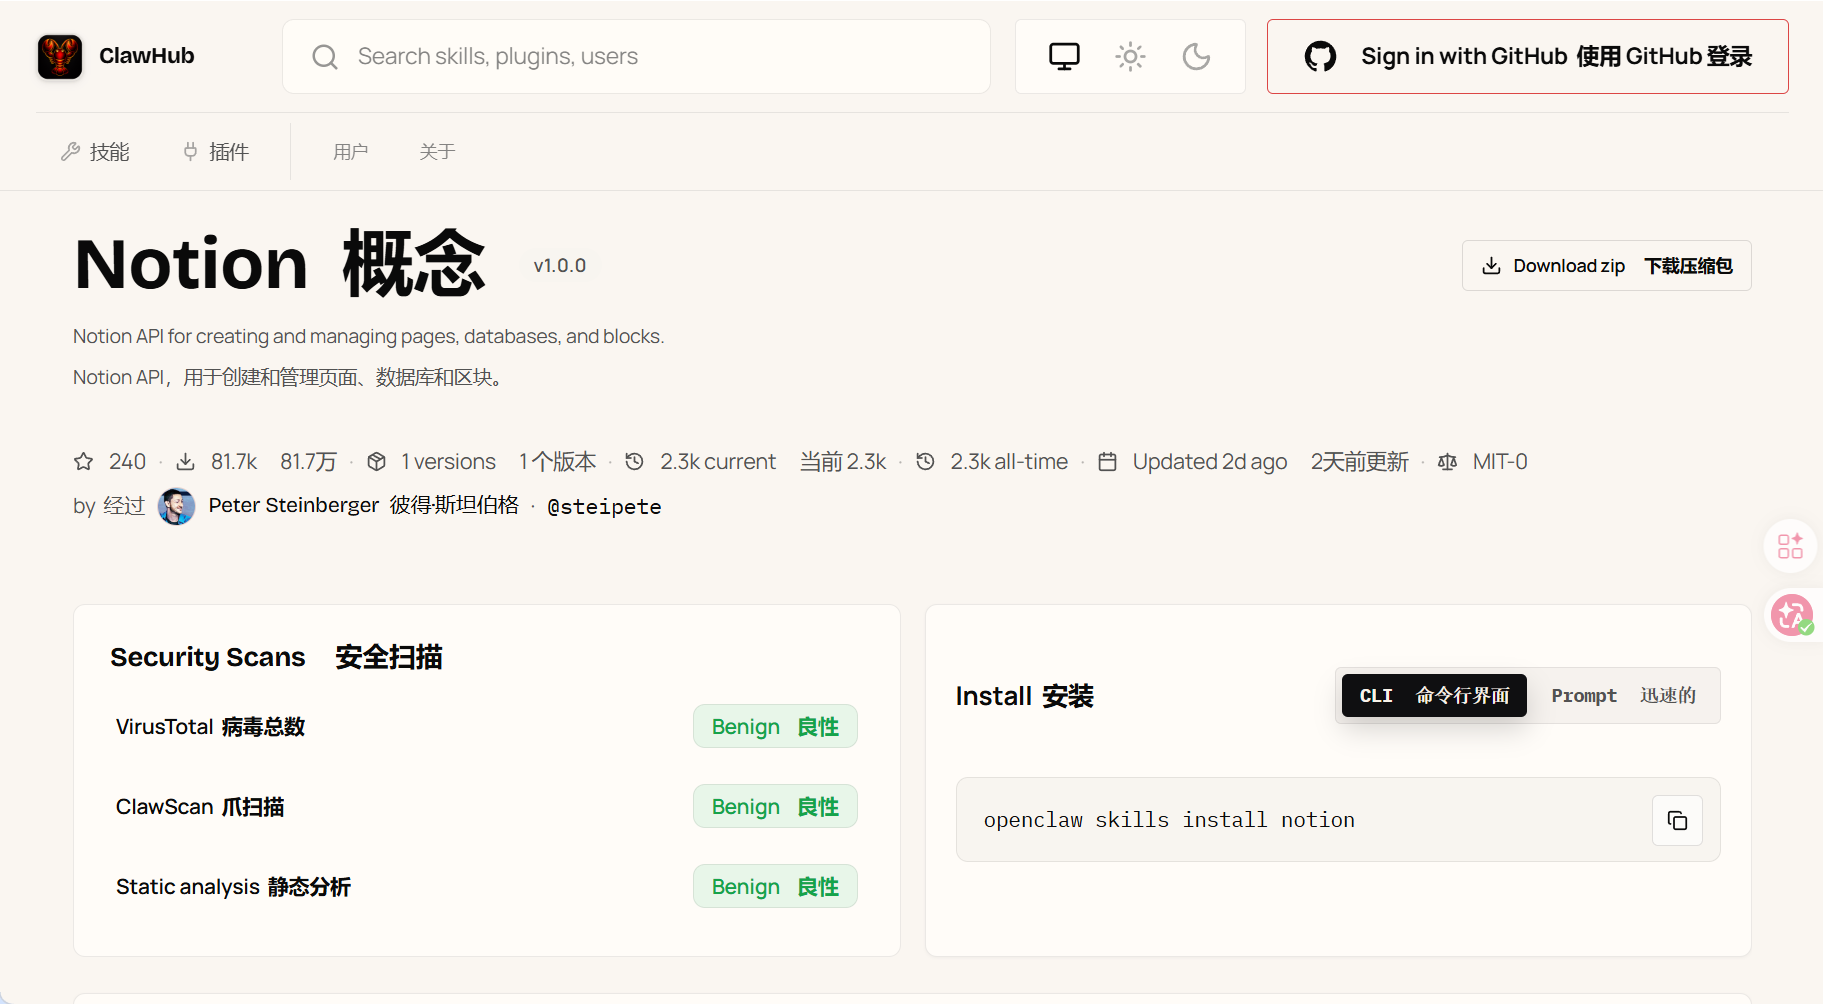Click the 1 versions stat text
Screen dimensions: 1823x1004
(x=448, y=462)
